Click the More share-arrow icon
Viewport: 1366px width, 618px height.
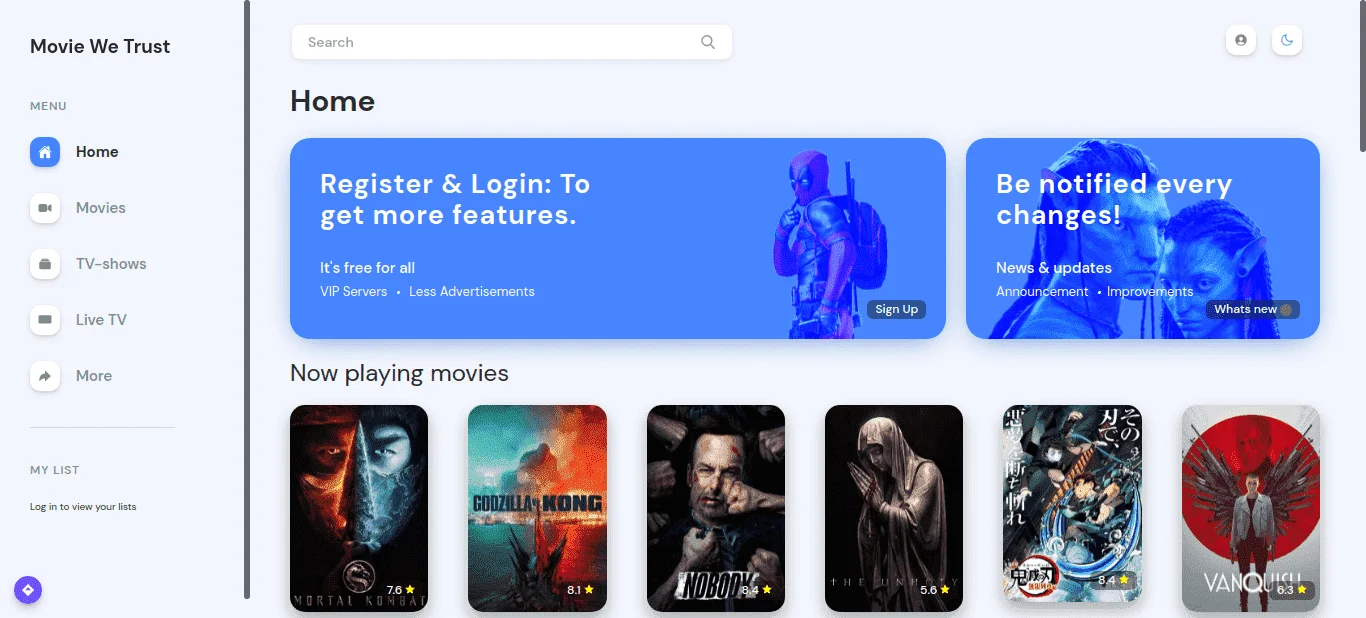click(45, 376)
